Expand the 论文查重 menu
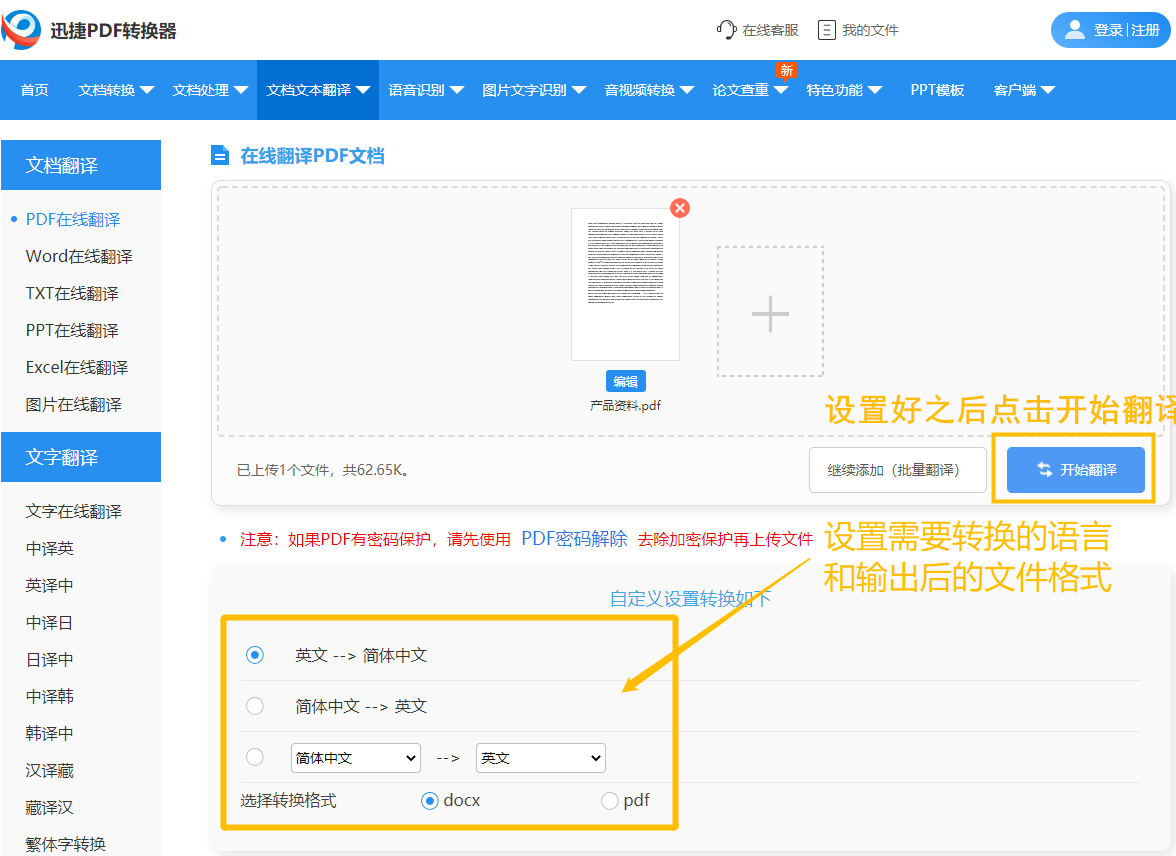 click(x=750, y=90)
